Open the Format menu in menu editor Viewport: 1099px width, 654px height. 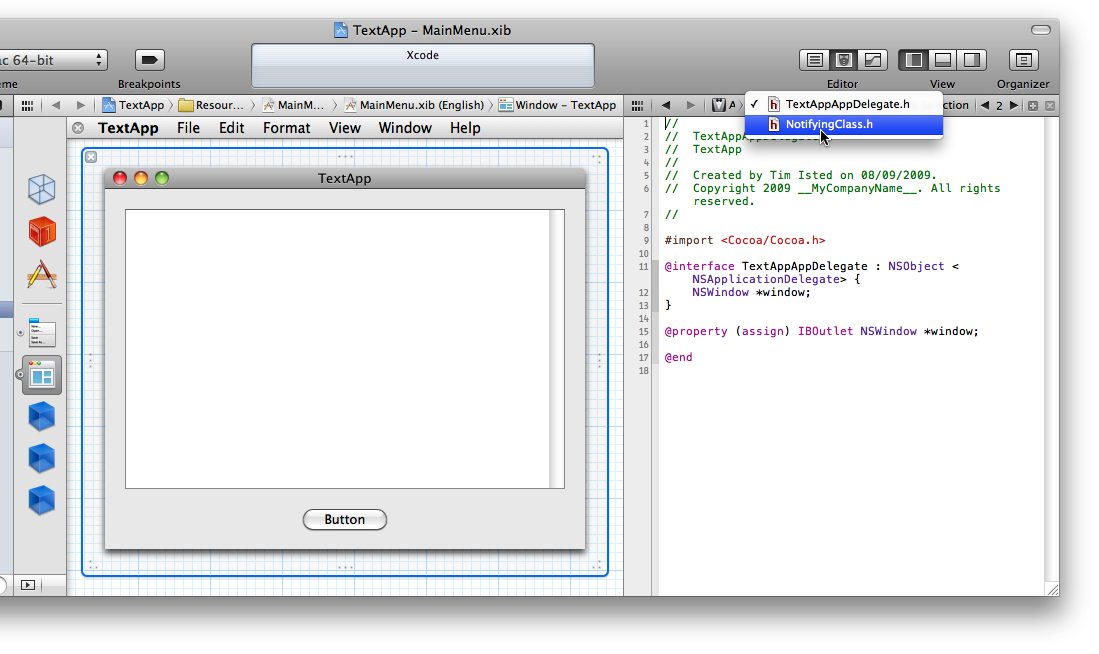tap(287, 128)
